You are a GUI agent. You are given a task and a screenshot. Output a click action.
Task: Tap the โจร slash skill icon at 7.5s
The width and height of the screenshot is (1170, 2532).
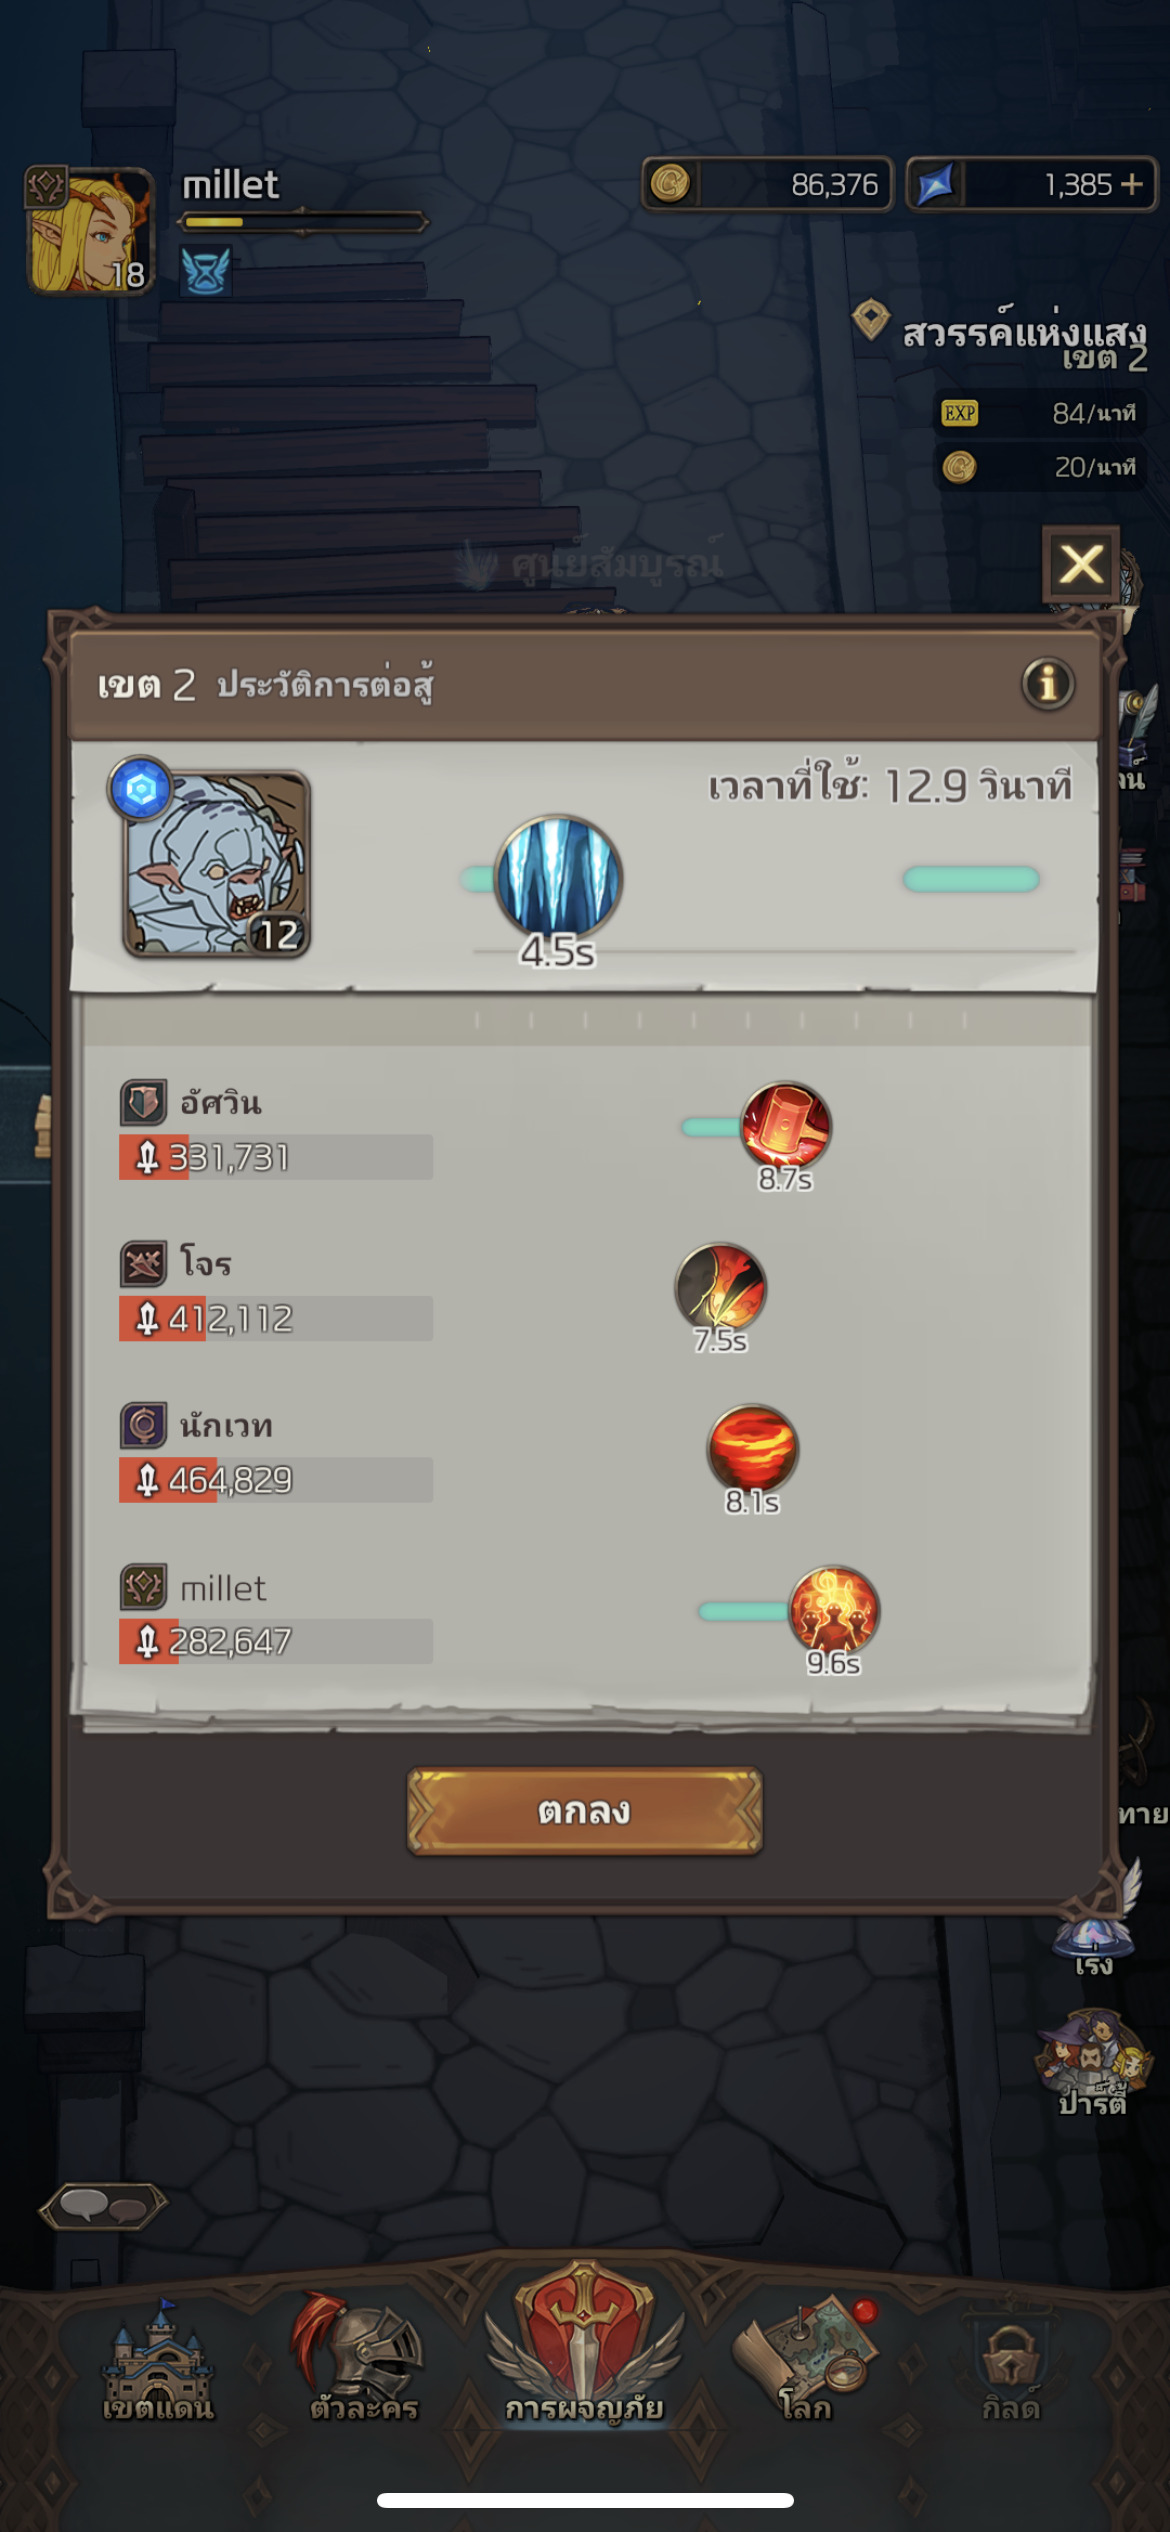click(721, 1288)
